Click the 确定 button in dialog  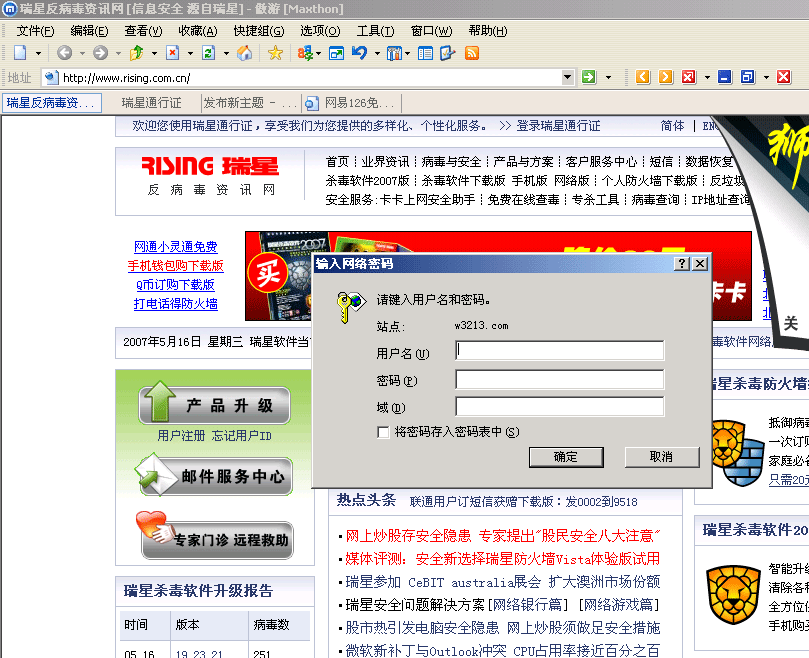[566, 457]
